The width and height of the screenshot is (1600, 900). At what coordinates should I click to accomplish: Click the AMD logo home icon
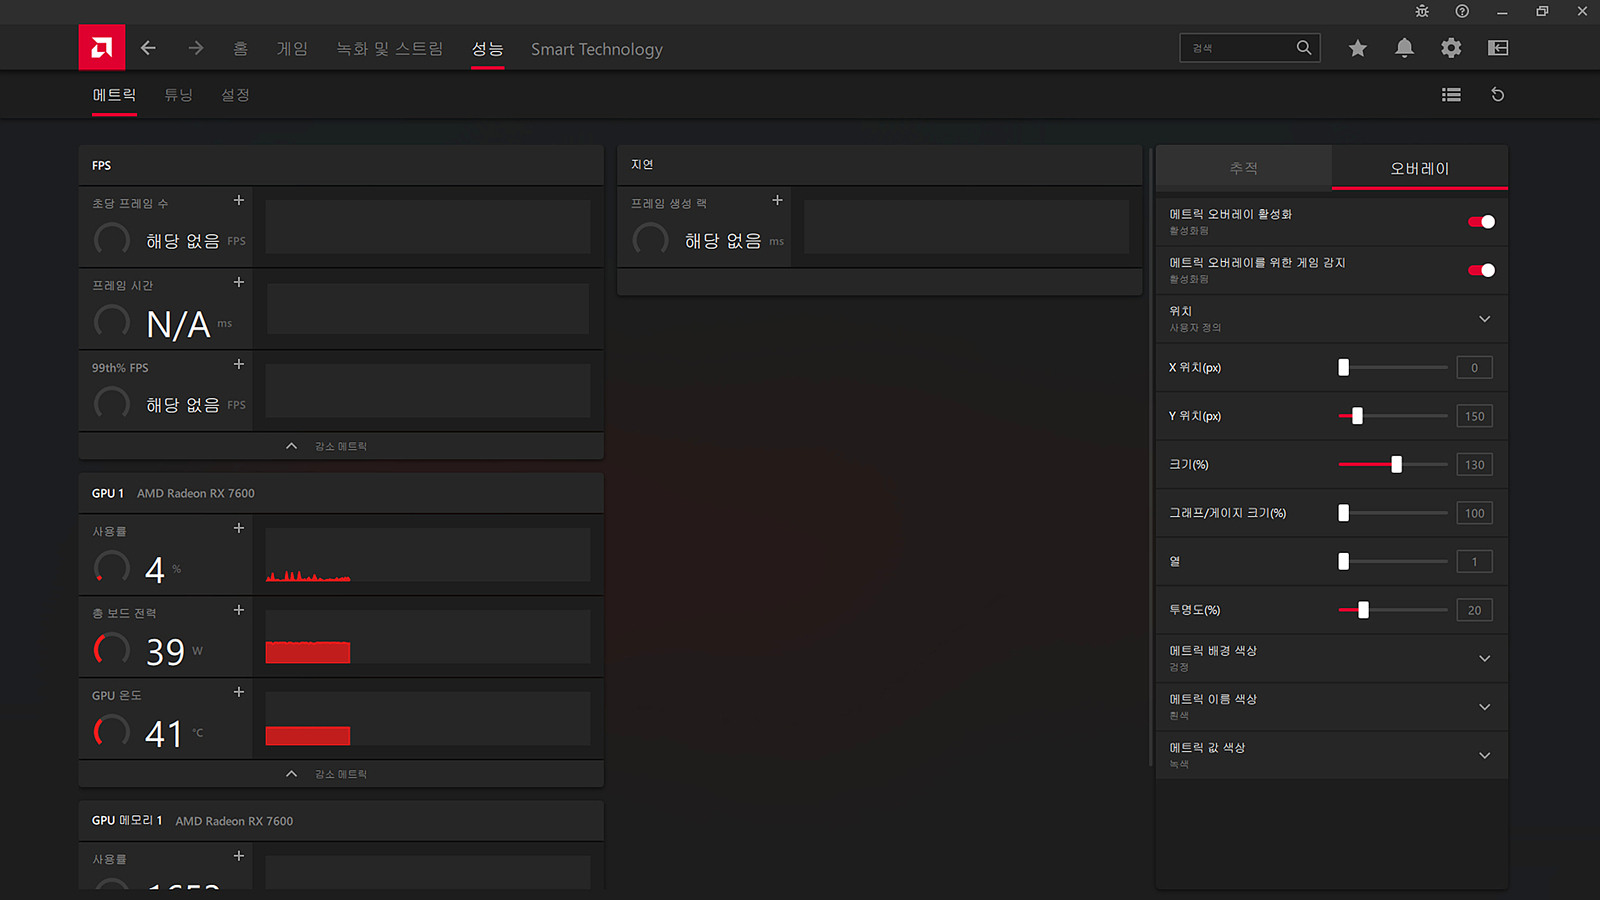point(102,48)
